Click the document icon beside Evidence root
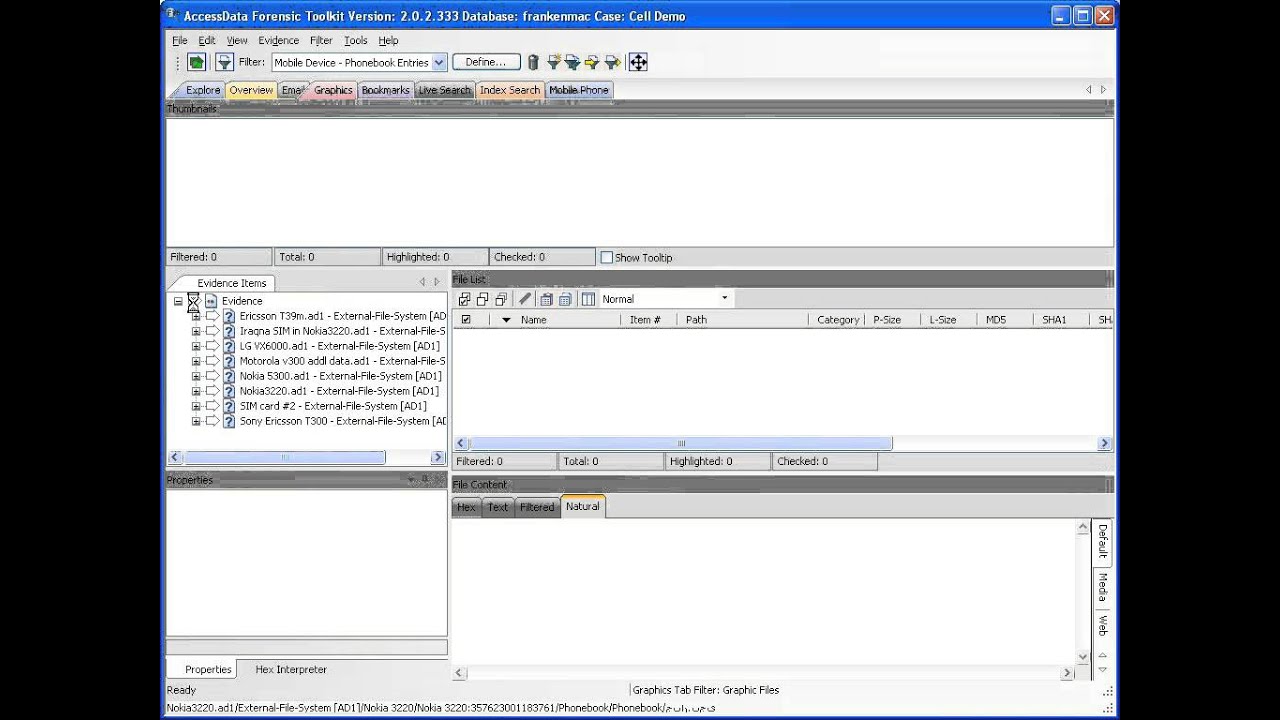Viewport: 1280px width, 720px height. (211, 301)
